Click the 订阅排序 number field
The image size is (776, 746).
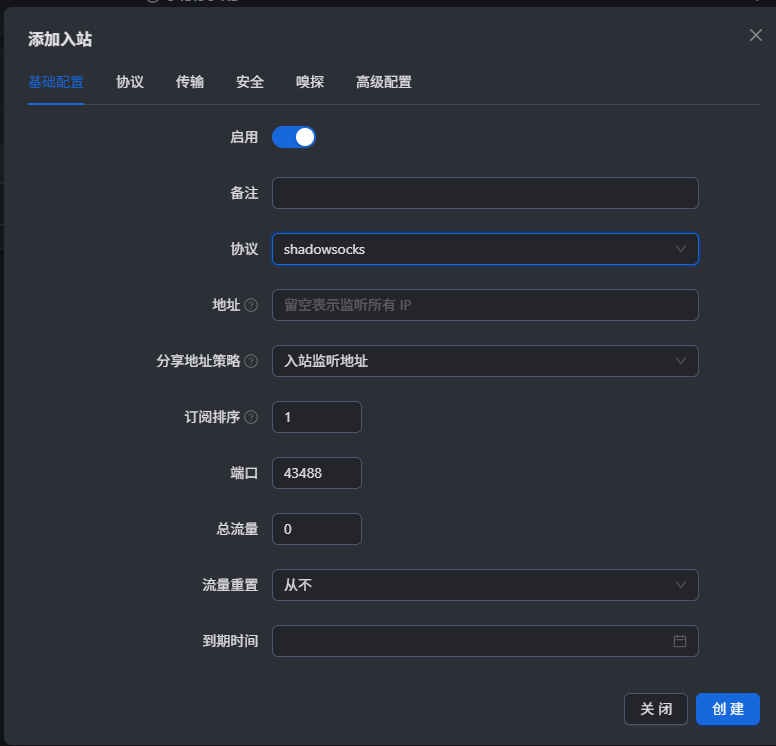coord(317,417)
